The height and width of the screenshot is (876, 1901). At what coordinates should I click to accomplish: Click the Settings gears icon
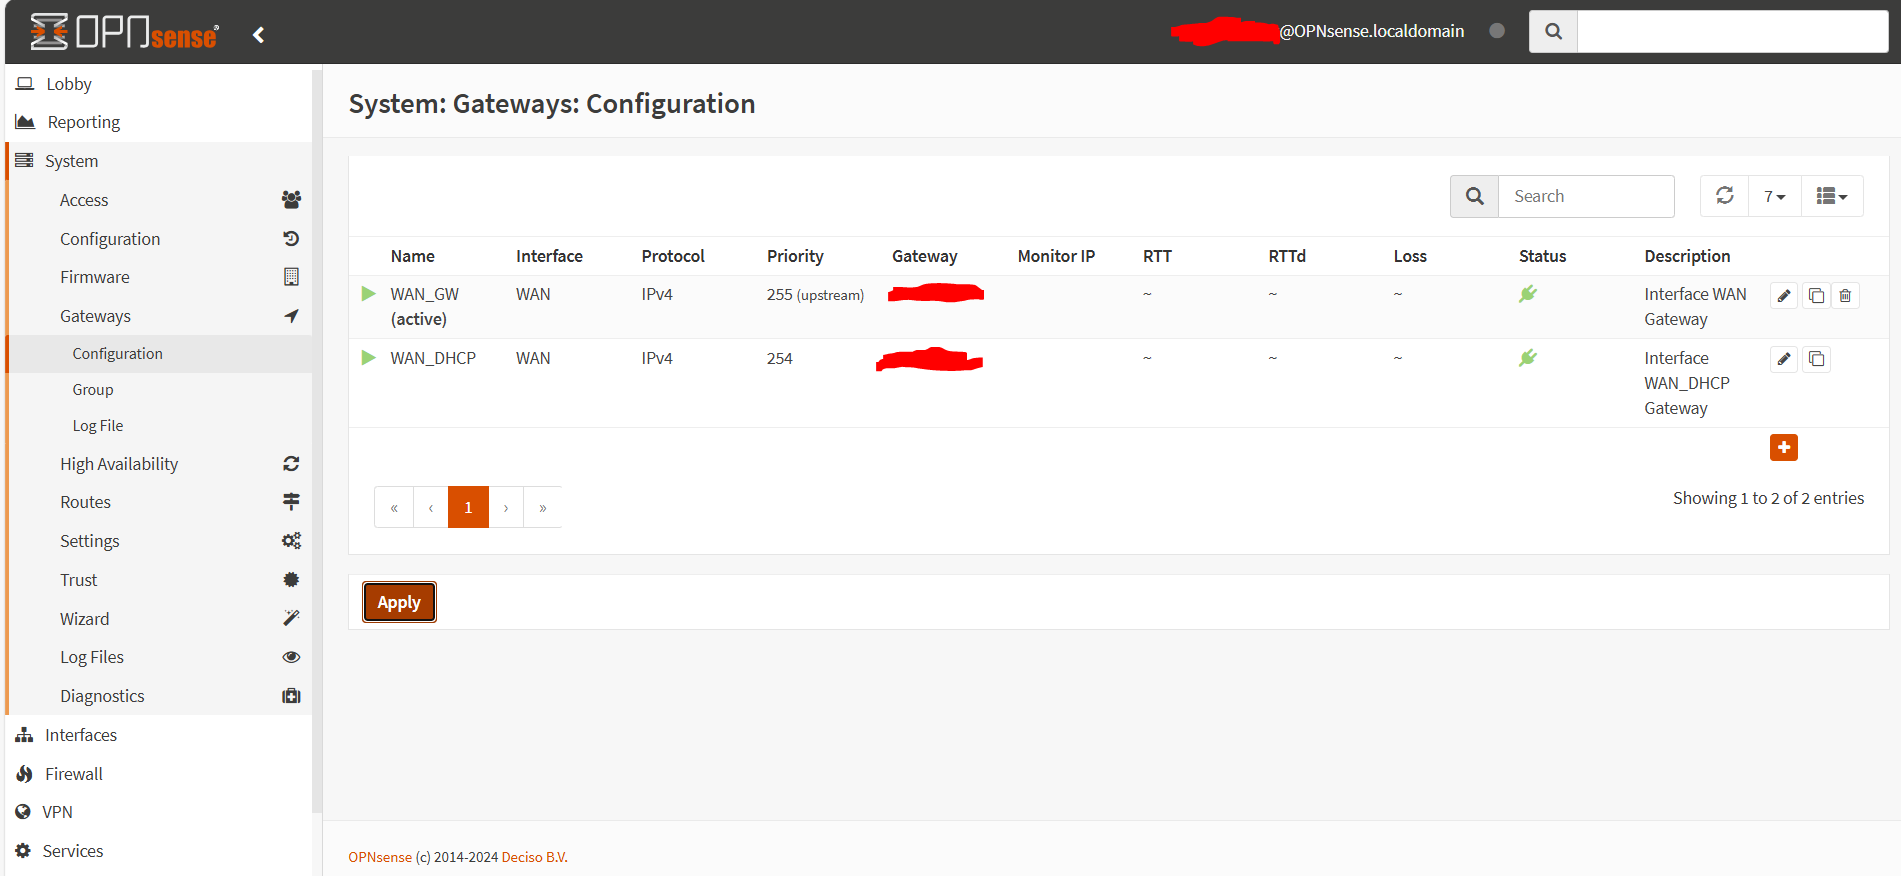[x=291, y=541]
